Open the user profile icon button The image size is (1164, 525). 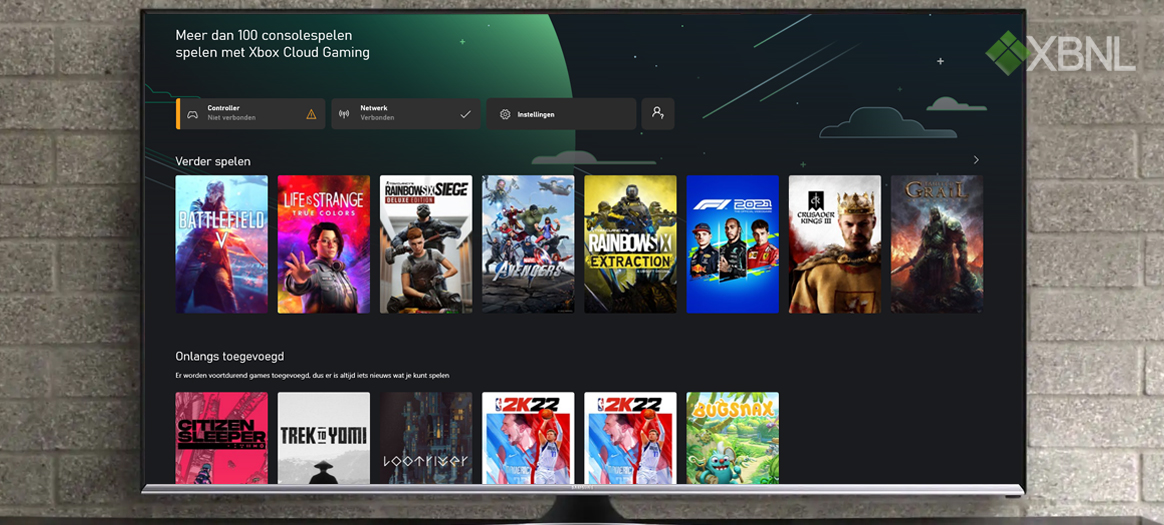point(658,114)
